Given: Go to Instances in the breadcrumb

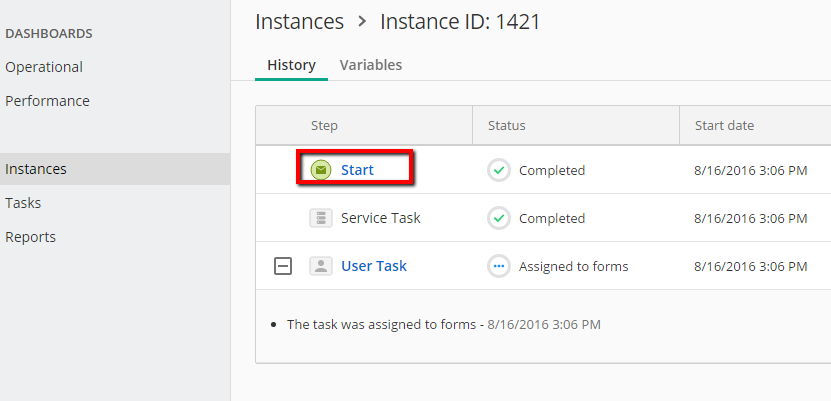Looking at the screenshot, I should (x=299, y=22).
